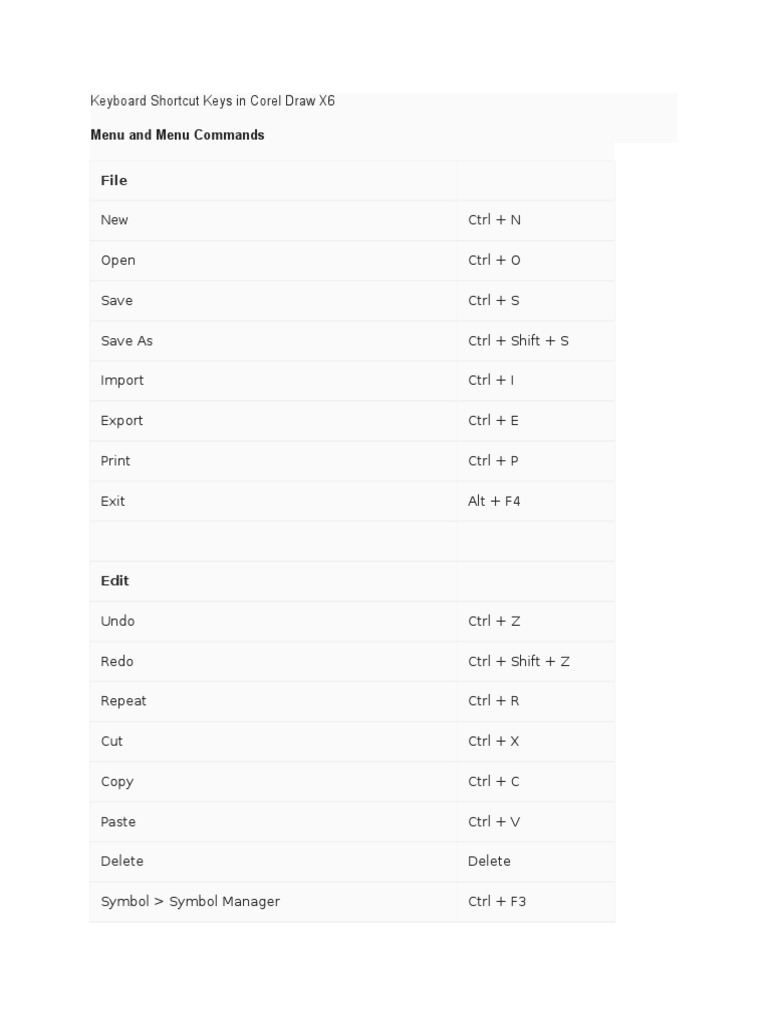Click the document title 'Keyboard Shortcut Keys in Corel Draw X6'
This screenshot has height=1024, width=768.
point(212,102)
